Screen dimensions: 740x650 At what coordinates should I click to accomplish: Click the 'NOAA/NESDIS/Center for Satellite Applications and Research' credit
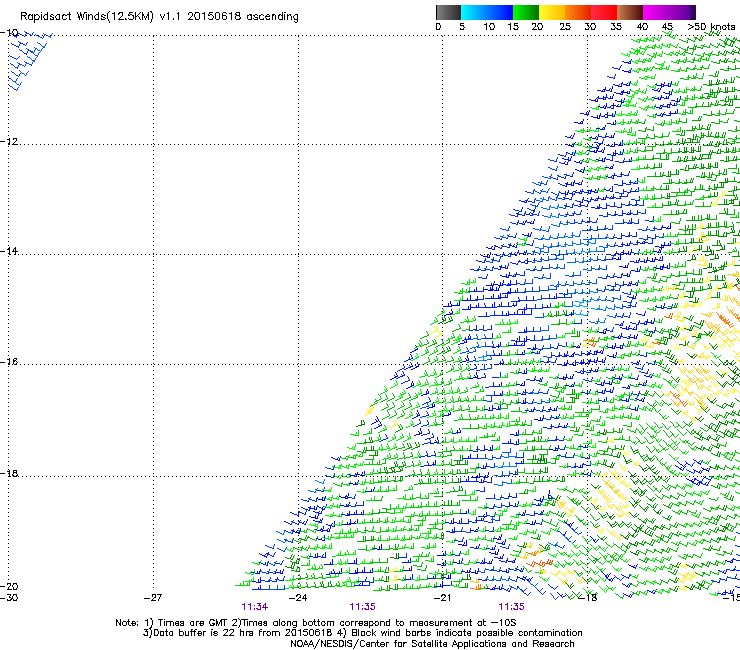coord(432,644)
